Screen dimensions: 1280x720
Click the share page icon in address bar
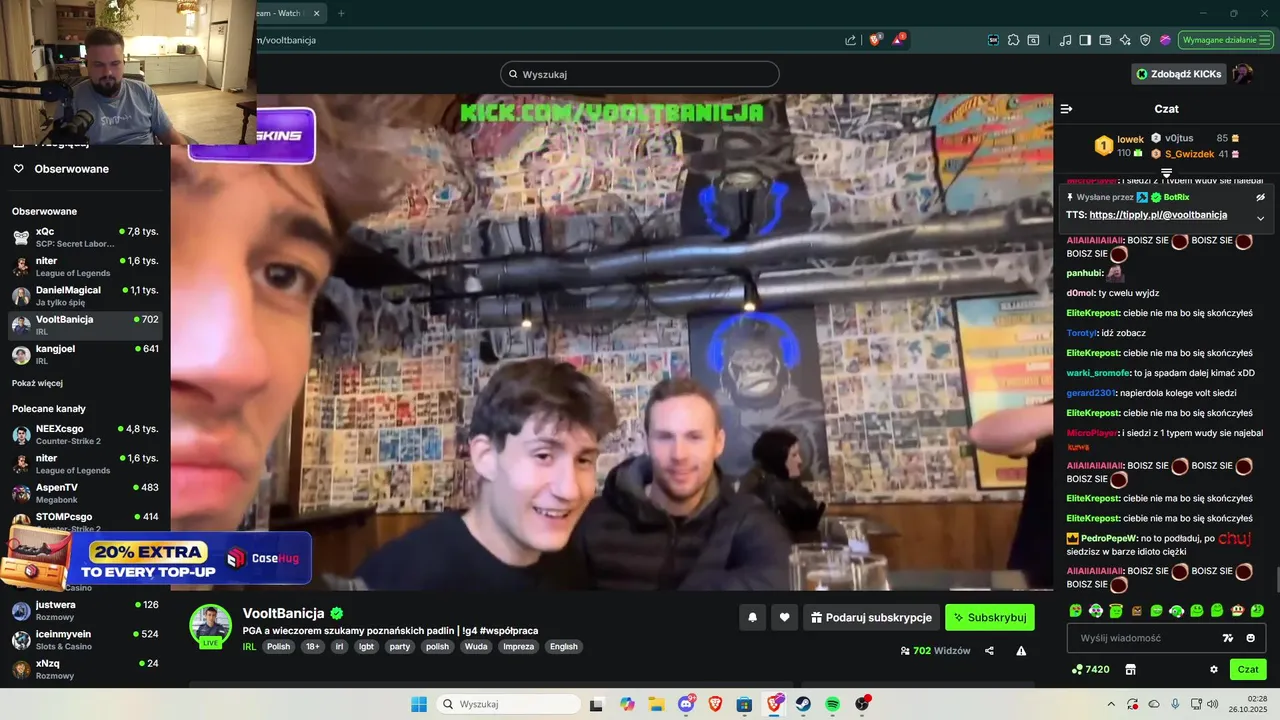851,40
